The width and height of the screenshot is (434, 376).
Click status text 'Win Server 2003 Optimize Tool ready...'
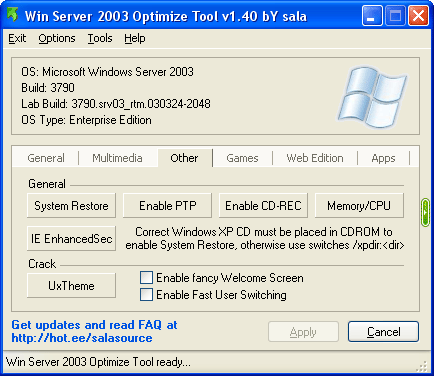pyautogui.click(x=98, y=362)
